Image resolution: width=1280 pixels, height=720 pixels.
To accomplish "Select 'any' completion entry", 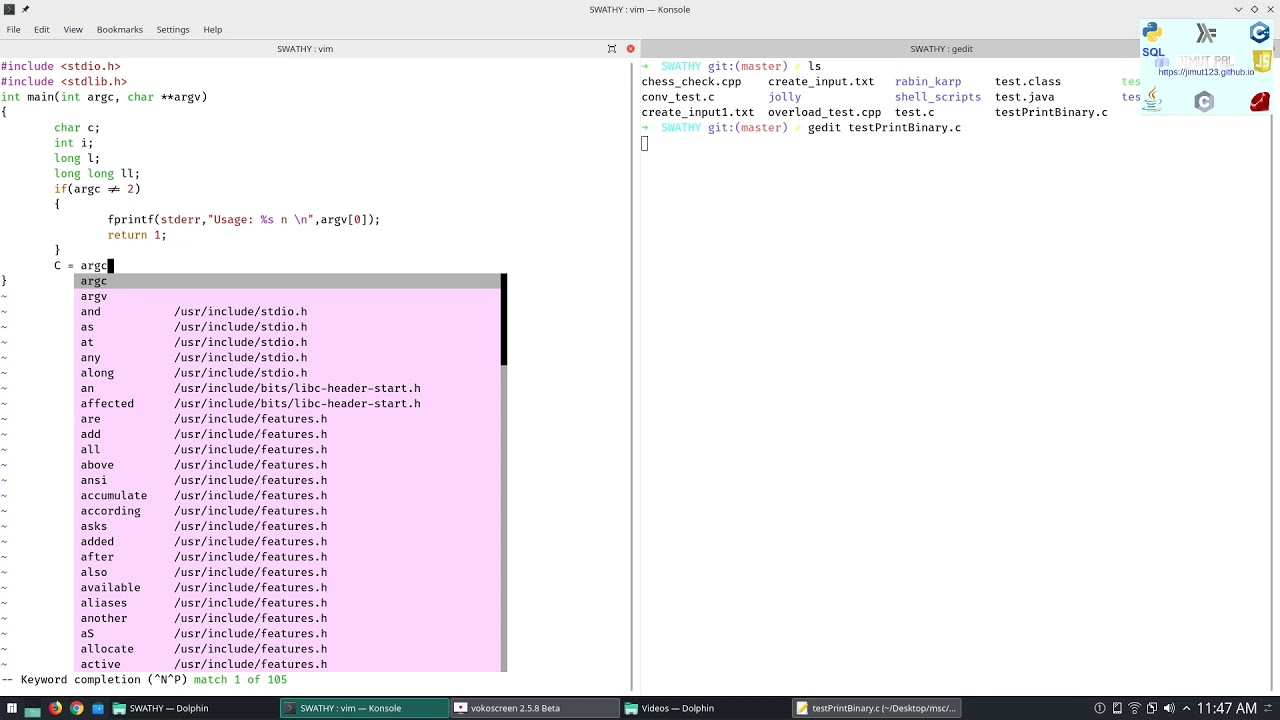I will [x=288, y=358].
